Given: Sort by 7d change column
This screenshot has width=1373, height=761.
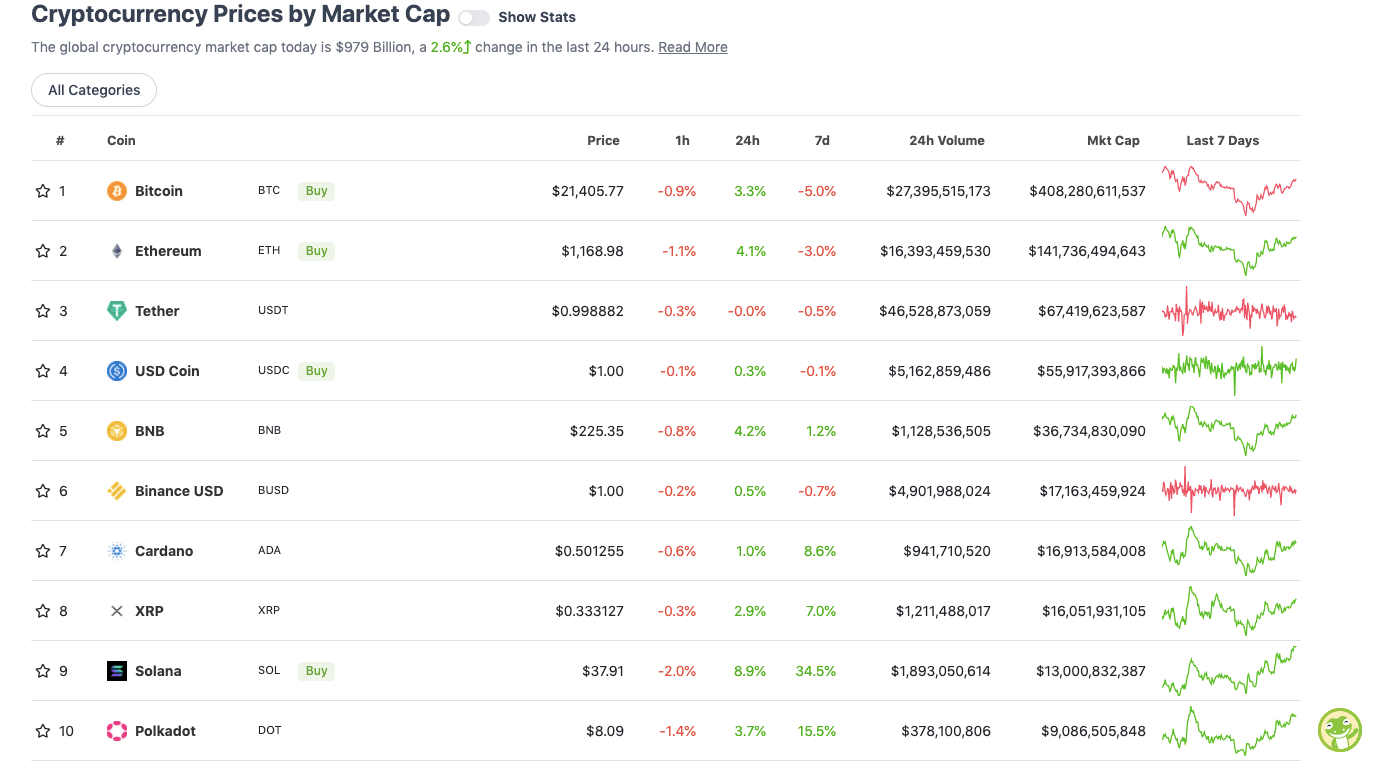Looking at the screenshot, I should point(822,141).
